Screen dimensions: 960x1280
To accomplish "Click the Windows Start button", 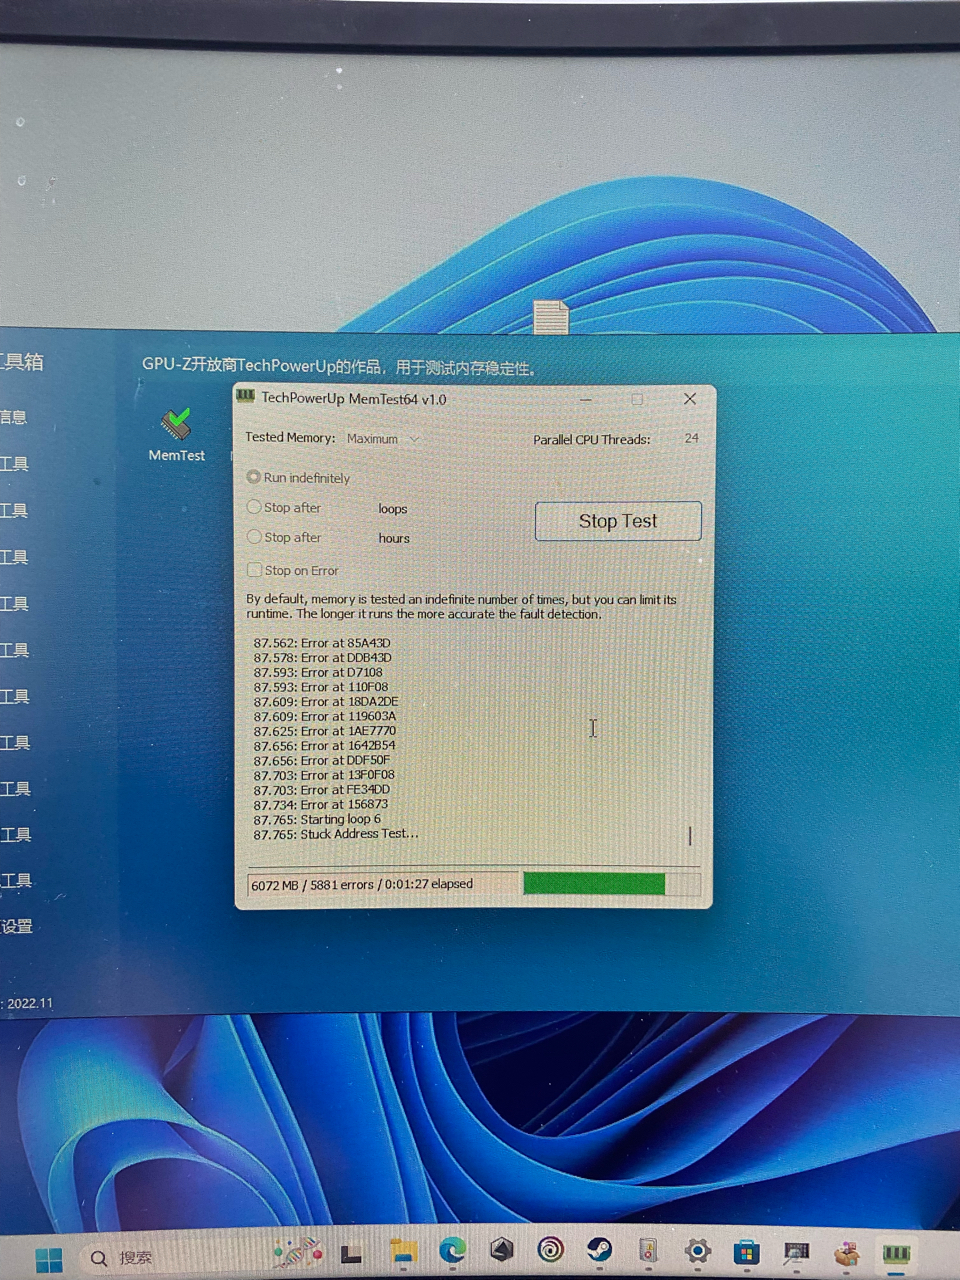I will (x=48, y=1259).
